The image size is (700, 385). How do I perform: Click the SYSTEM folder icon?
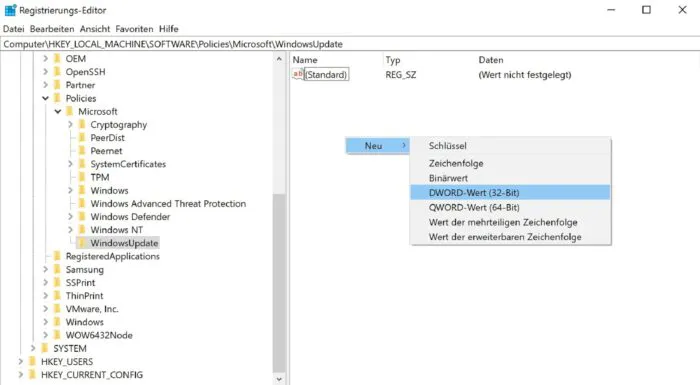click(x=45, y=348)
